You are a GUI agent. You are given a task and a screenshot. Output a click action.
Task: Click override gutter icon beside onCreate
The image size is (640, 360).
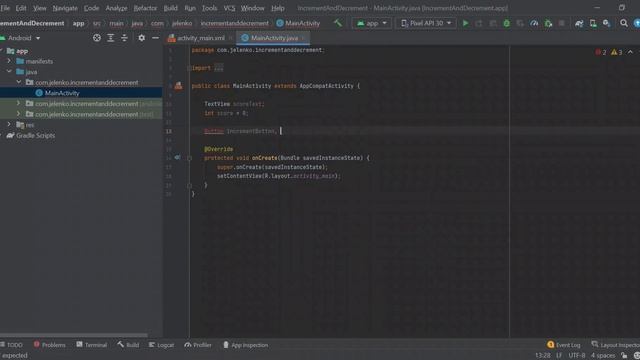pyautogui.click(x=177, y=158)
